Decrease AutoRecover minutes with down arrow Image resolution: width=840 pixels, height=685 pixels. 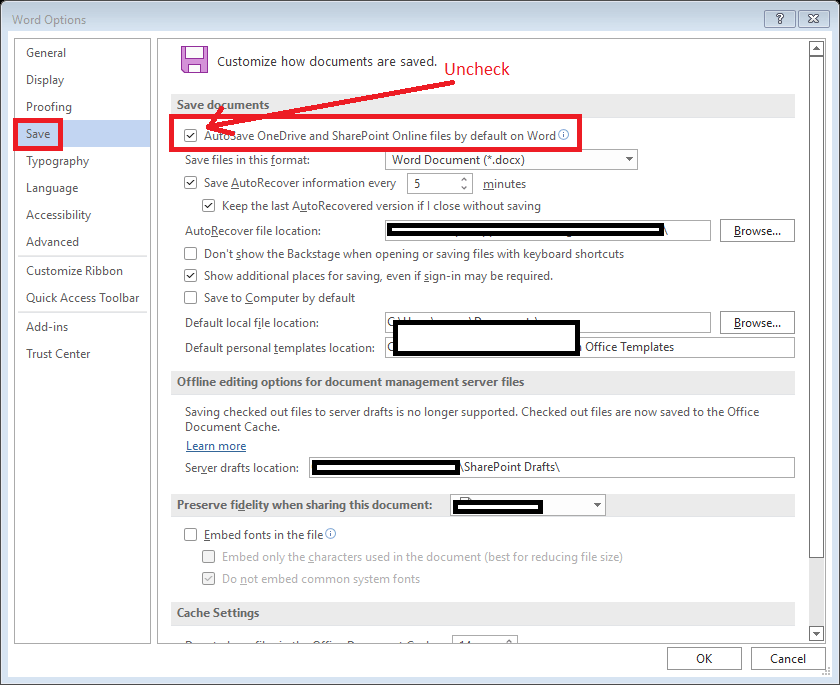point(464,188)
